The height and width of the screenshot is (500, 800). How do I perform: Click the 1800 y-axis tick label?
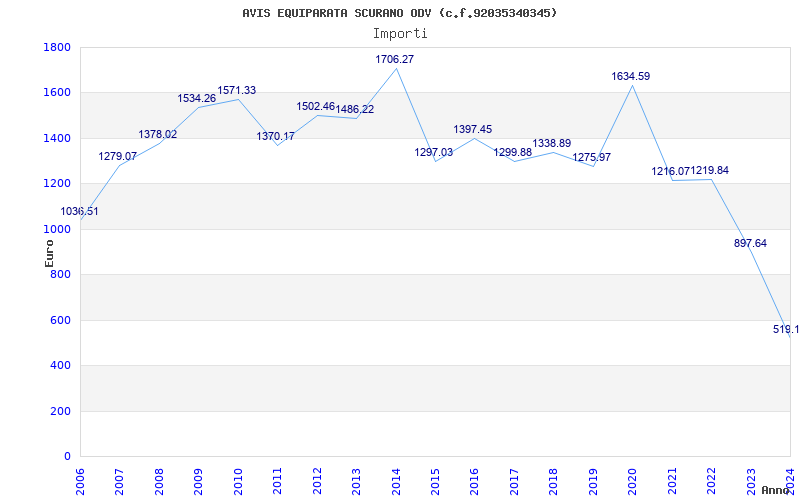[x=58, y=47]
